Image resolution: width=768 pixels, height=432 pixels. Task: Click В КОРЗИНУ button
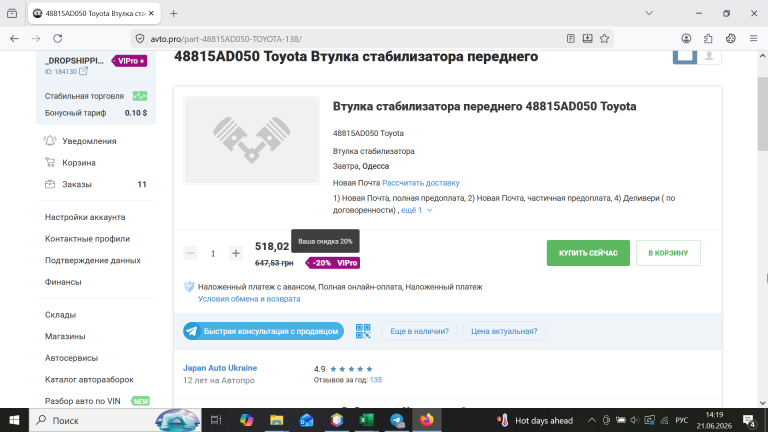point(668,253)
